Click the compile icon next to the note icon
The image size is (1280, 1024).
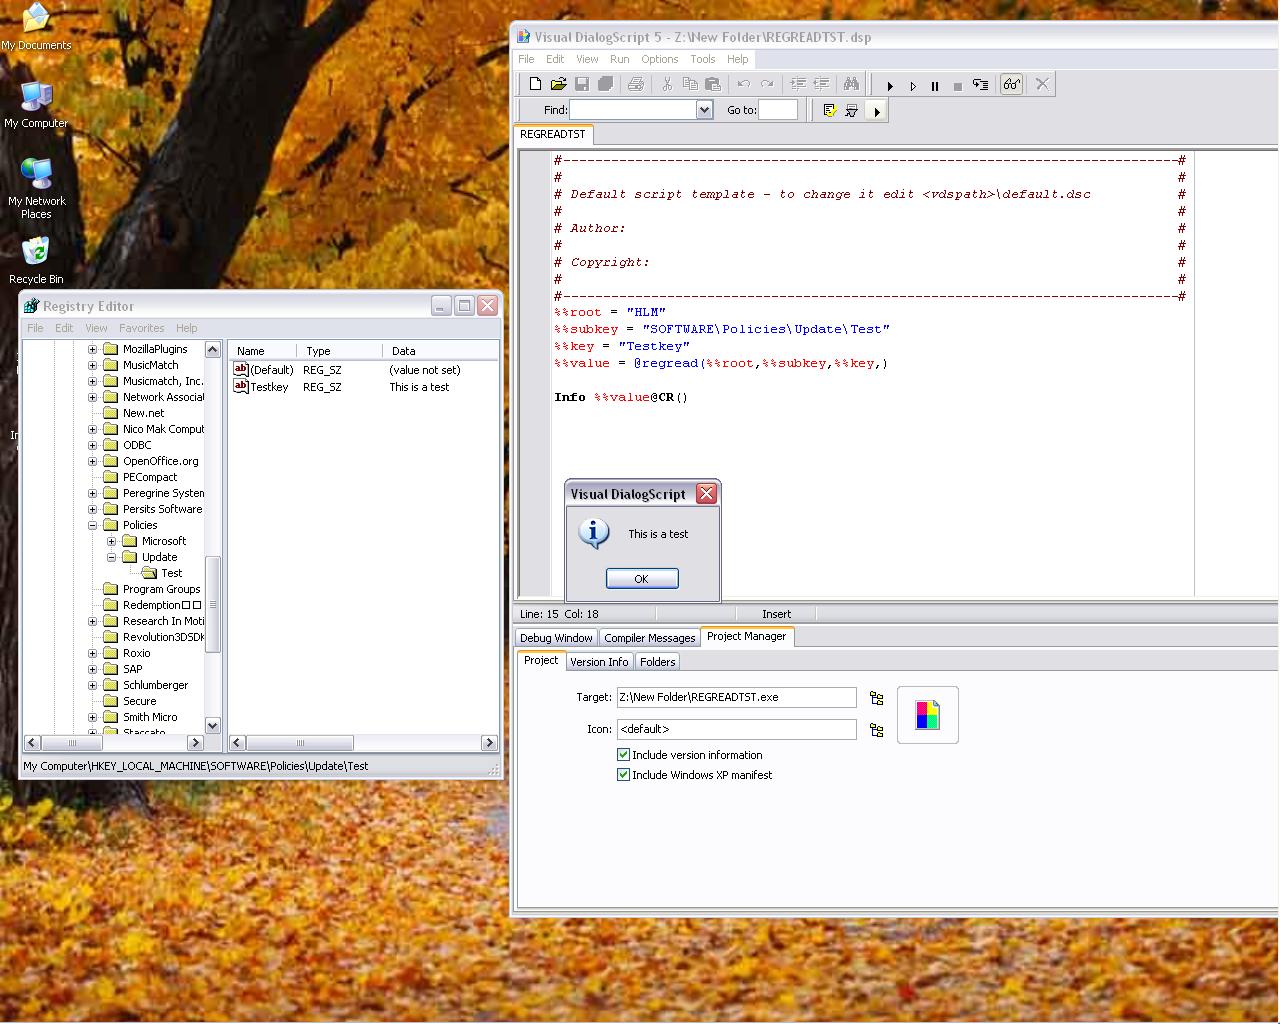852,110
